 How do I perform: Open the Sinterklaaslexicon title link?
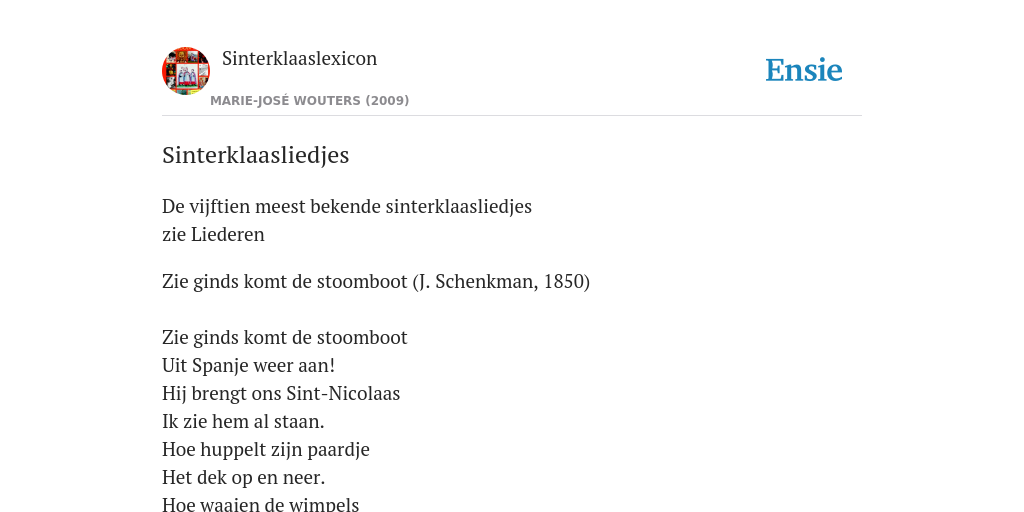tap(300, 58)
